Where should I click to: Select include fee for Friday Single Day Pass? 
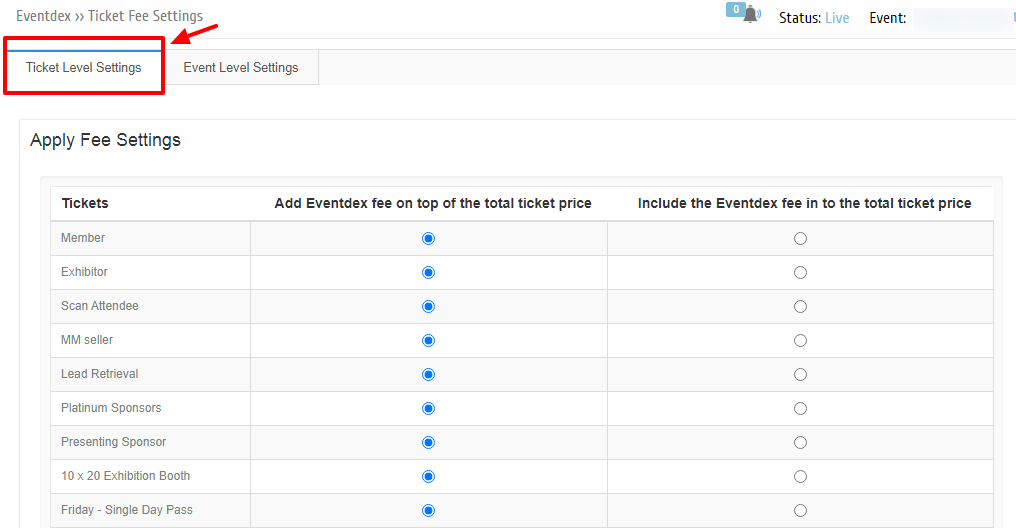click(x=800, y=511)
